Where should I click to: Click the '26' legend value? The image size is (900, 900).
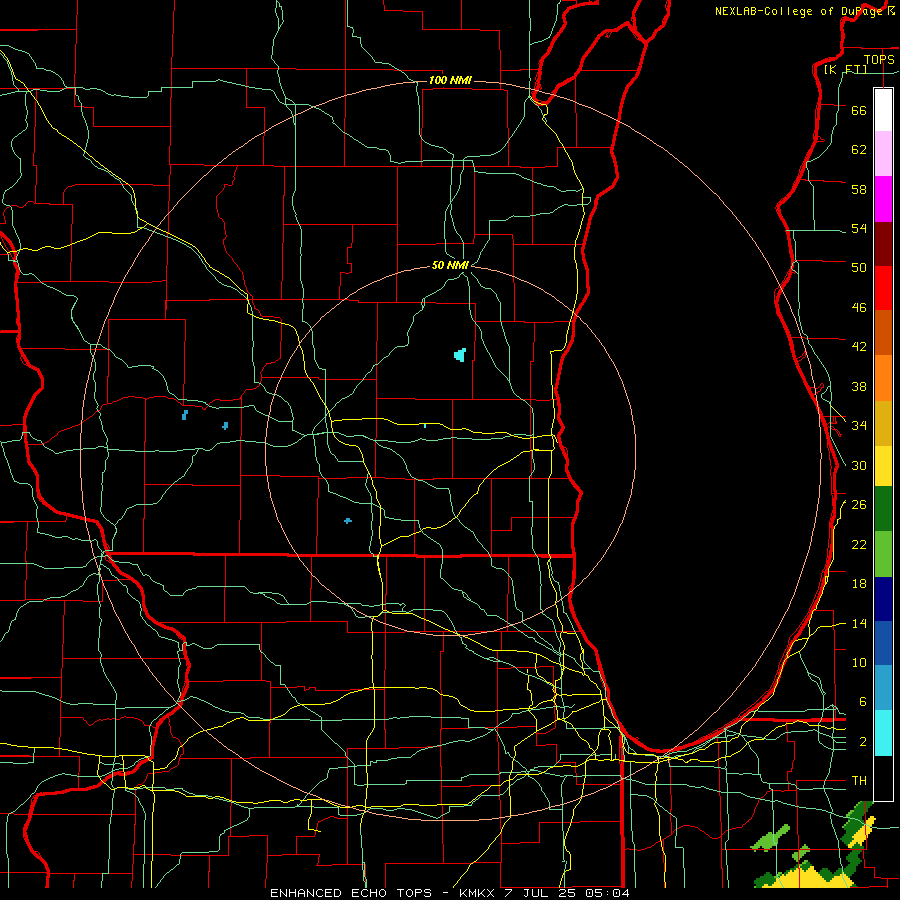coord(859,505)
